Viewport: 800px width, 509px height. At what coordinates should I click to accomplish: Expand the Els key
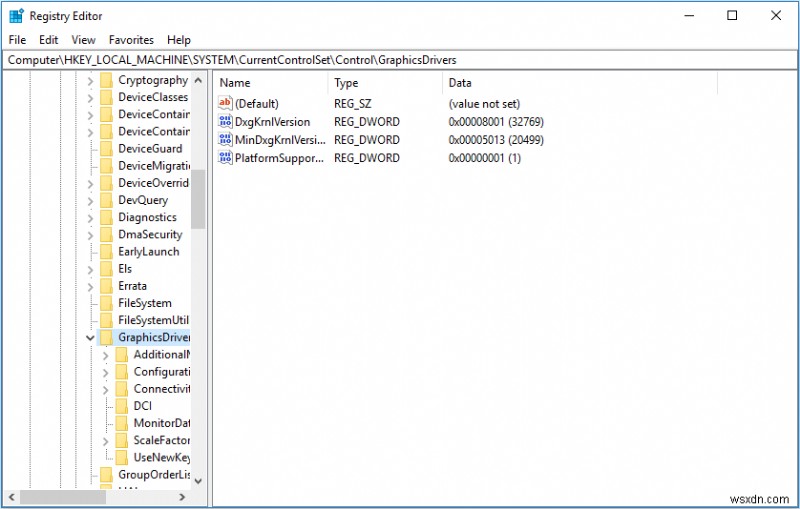(x=90, y=269)
